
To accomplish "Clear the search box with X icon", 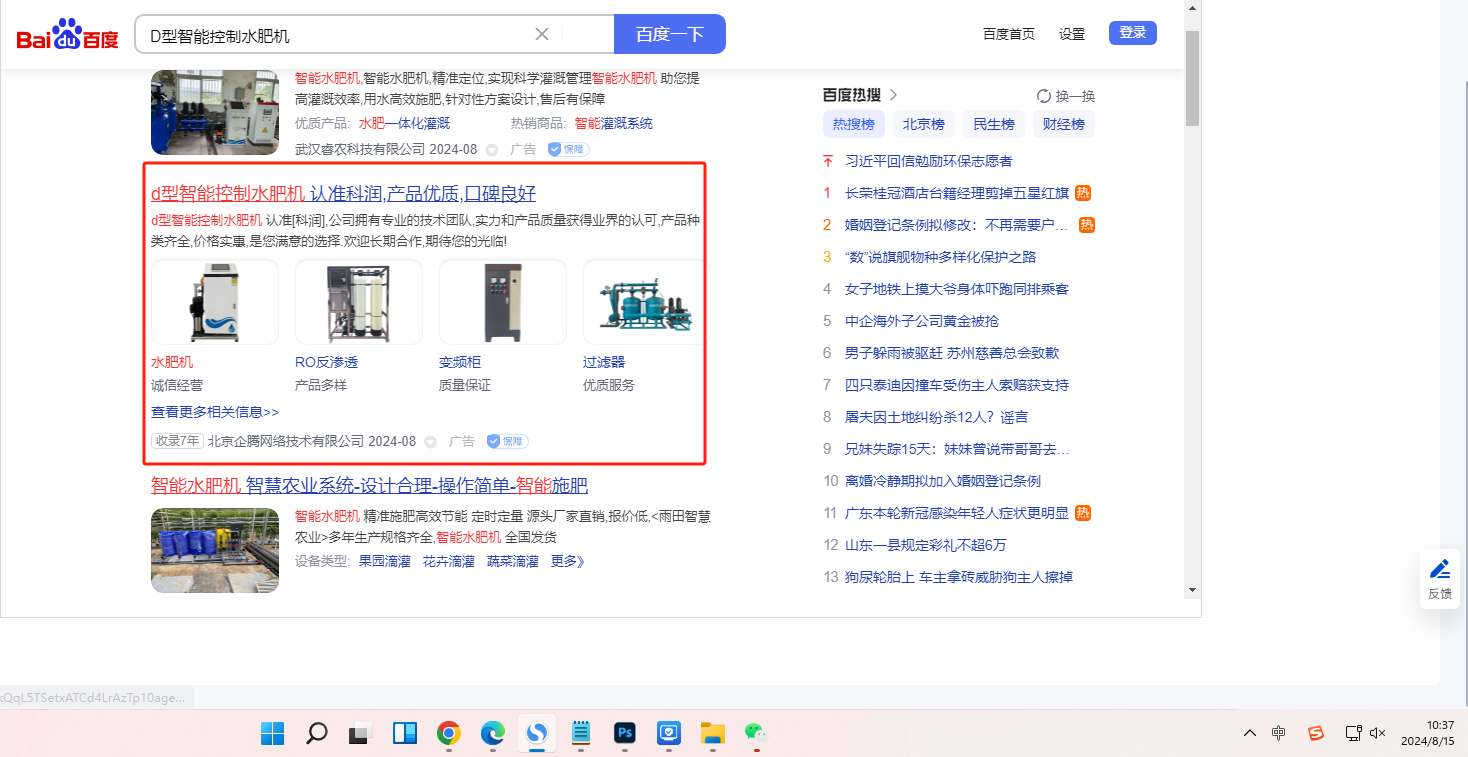I will coord(542,34).
